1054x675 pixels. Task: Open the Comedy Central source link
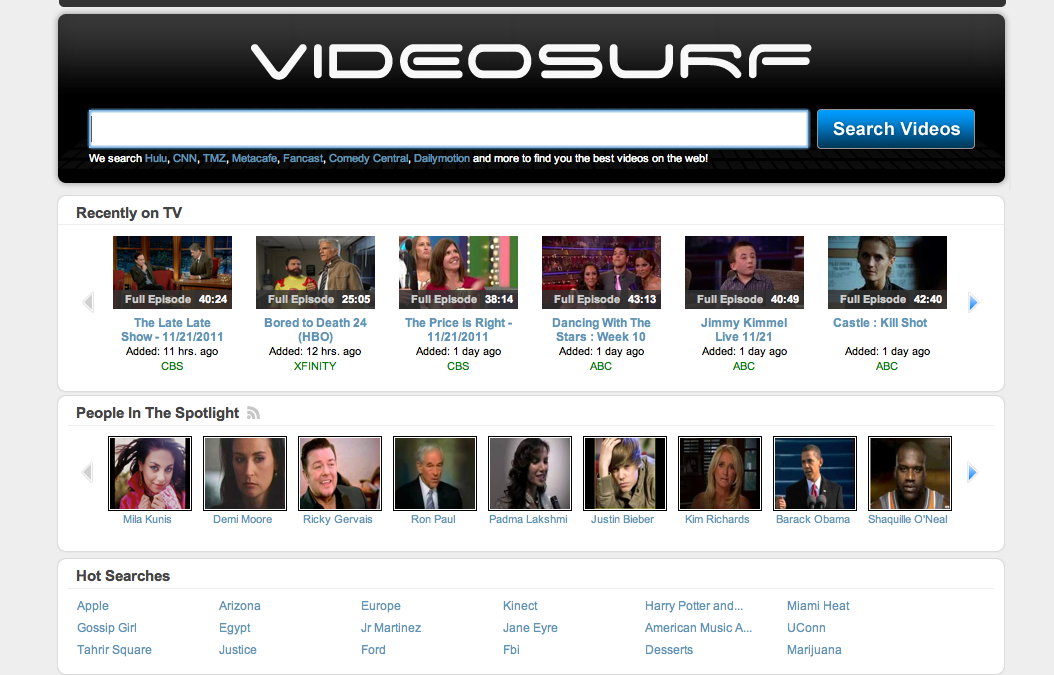coord(368,159)
